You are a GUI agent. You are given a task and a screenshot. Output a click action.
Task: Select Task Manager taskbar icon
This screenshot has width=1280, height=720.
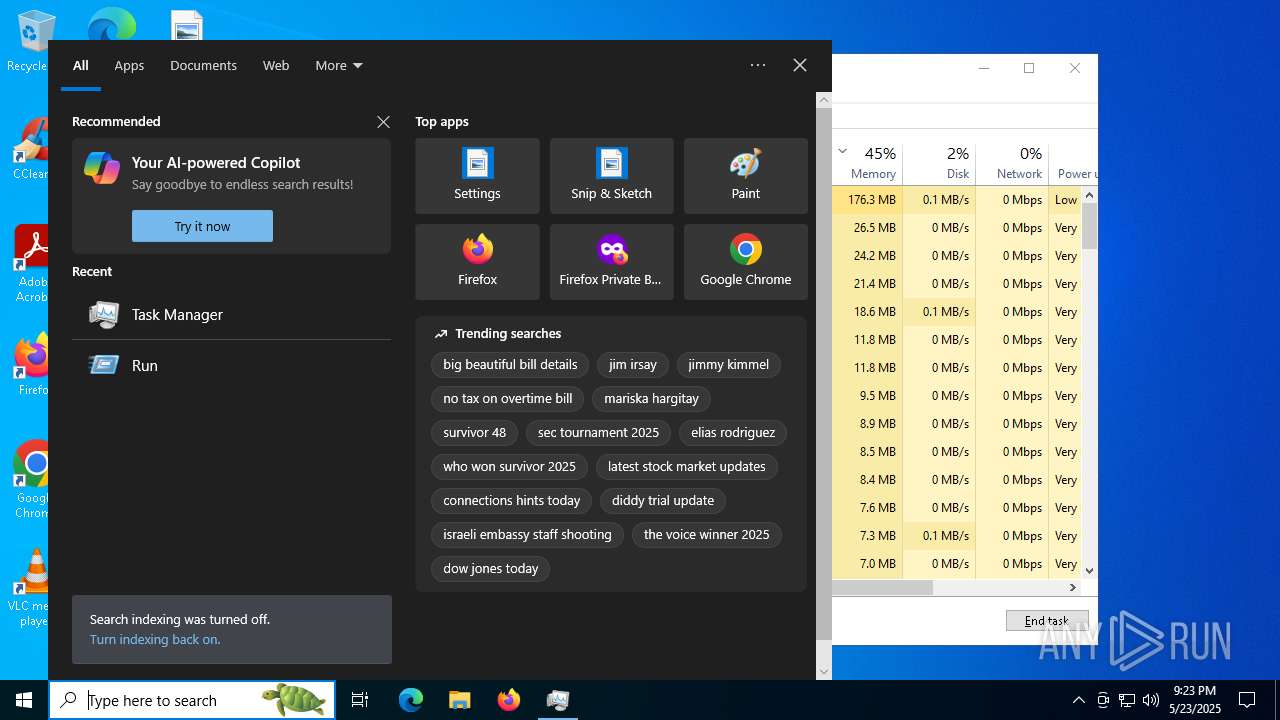point(557,700)
